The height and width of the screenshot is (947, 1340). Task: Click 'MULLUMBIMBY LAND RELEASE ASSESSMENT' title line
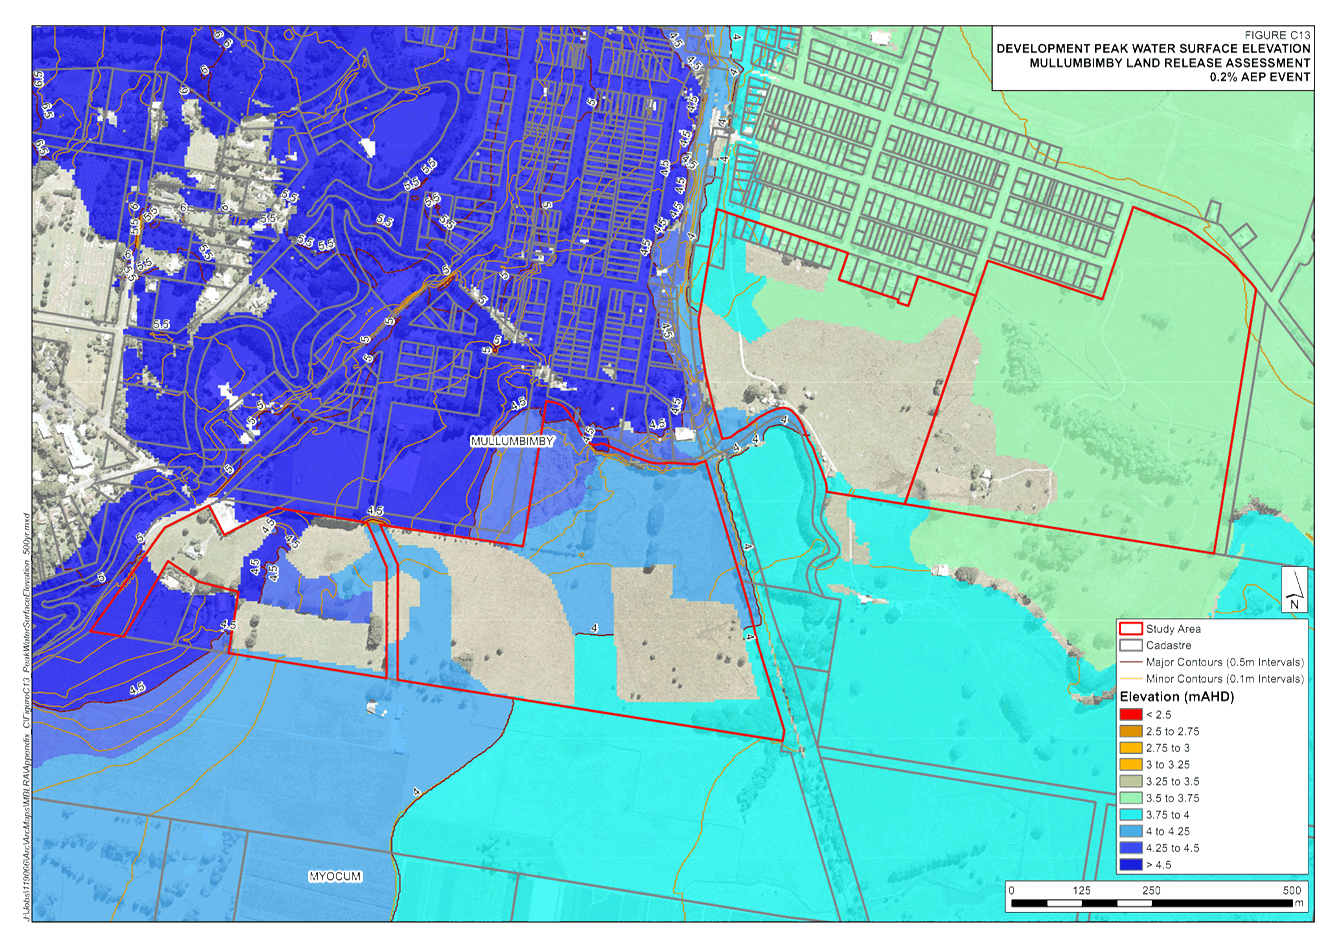pos(1170,63)
